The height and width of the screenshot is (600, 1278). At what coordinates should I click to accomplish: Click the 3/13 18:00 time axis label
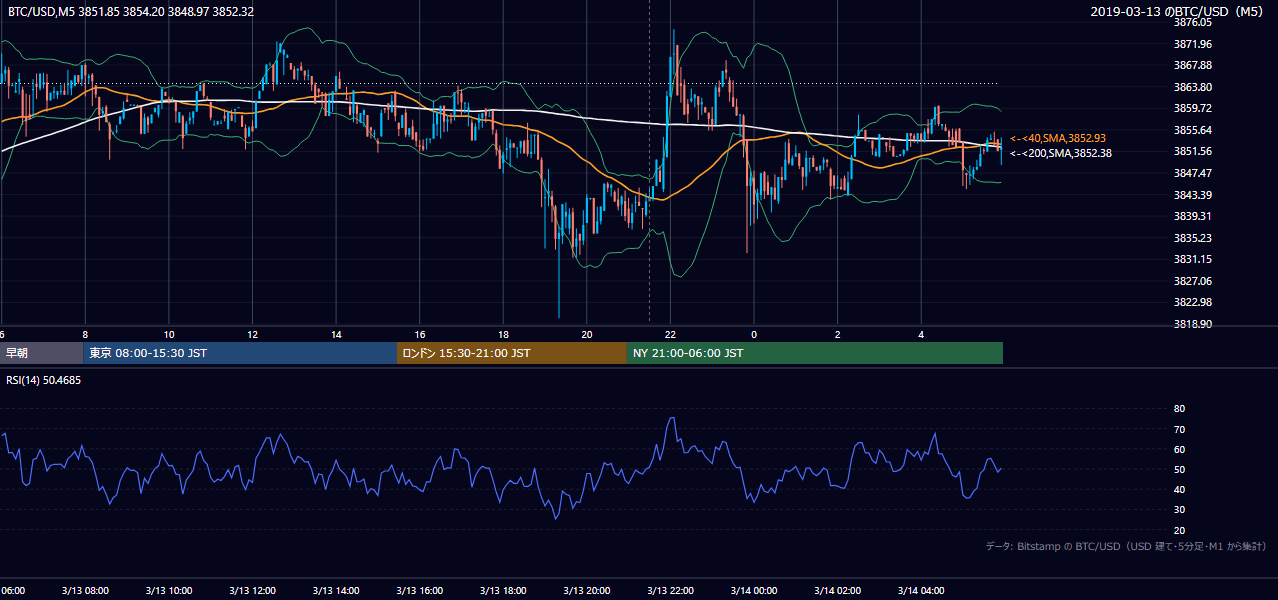coord(503,590)
